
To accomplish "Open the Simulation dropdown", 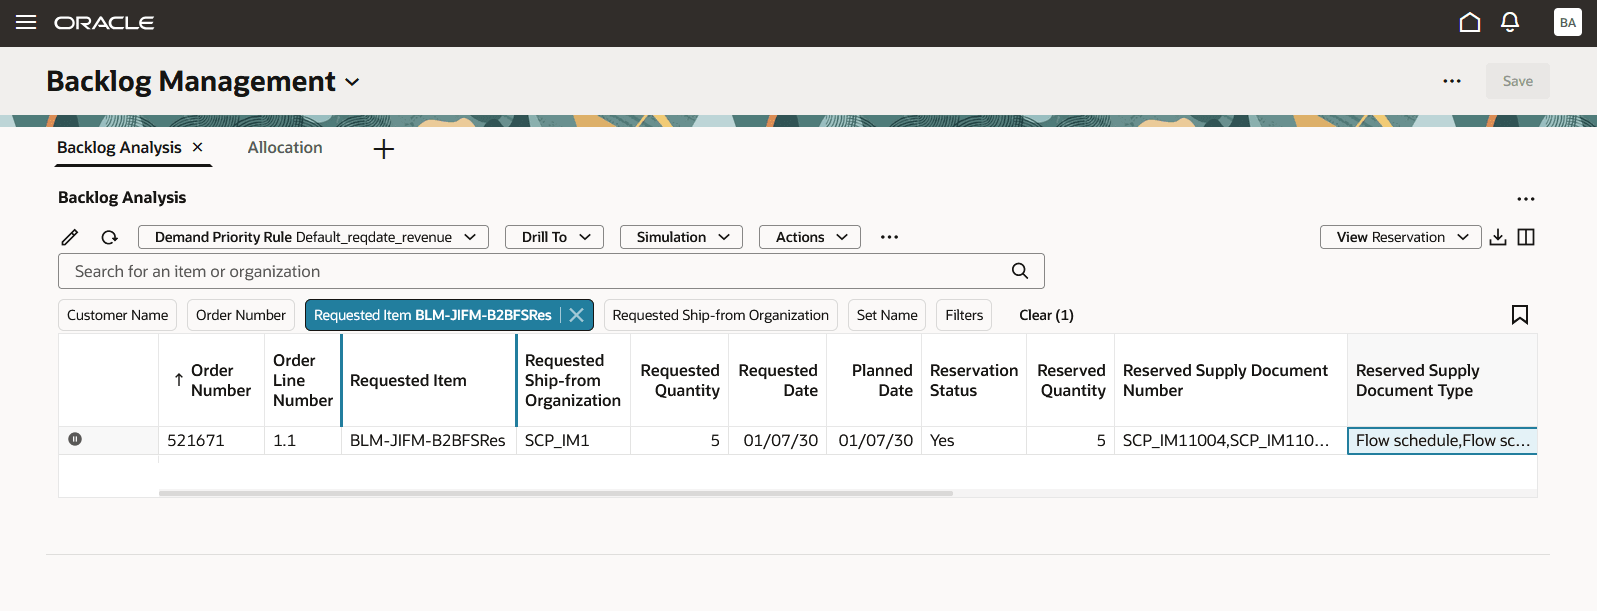I will coord(681,237).
